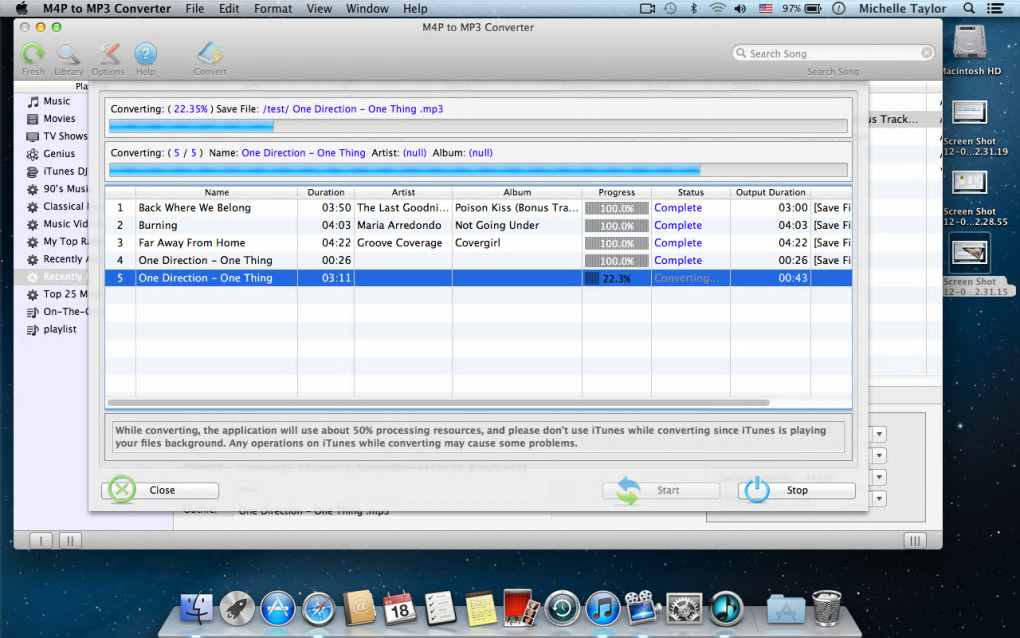The height and width of the screenshot is (638, 1020).
Task: Click the single-bar view button at bottom left
Action: [41, 540]
